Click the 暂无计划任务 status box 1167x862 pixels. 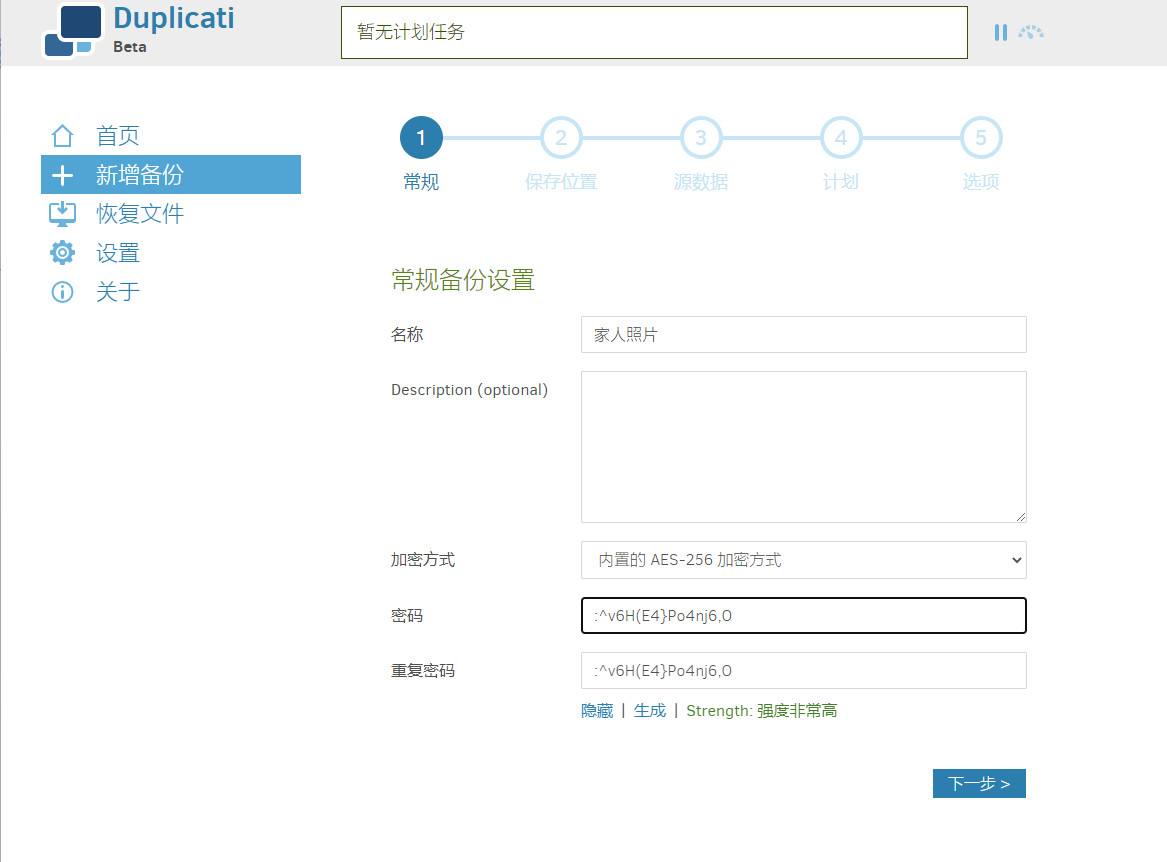click(x=654, y=33)
